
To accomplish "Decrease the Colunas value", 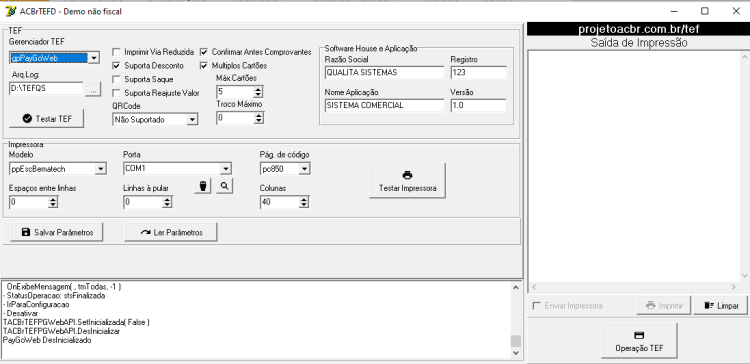I will coord(304,205).
